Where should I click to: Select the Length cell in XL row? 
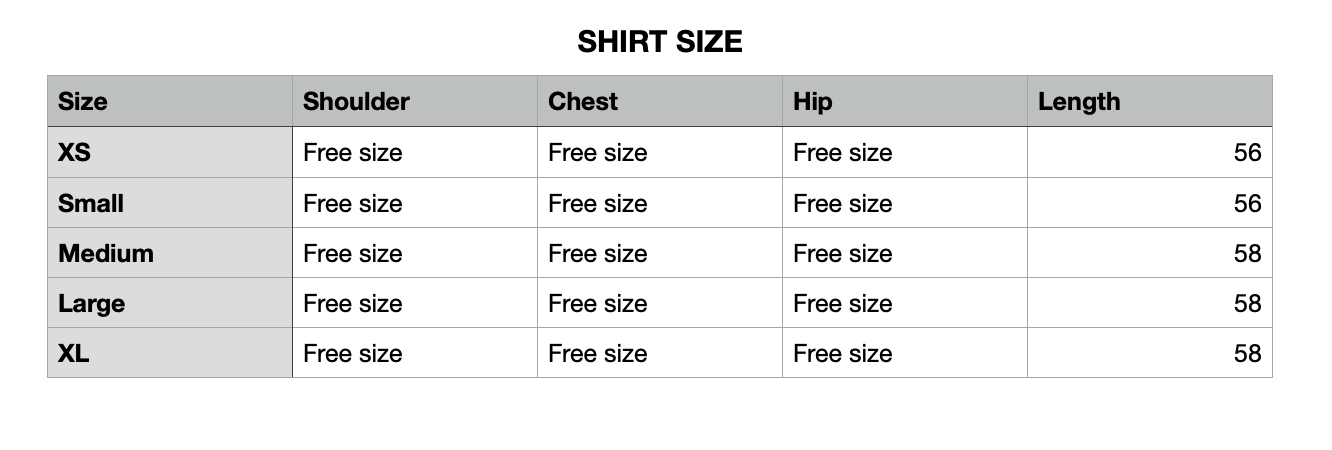point(1247,353)
